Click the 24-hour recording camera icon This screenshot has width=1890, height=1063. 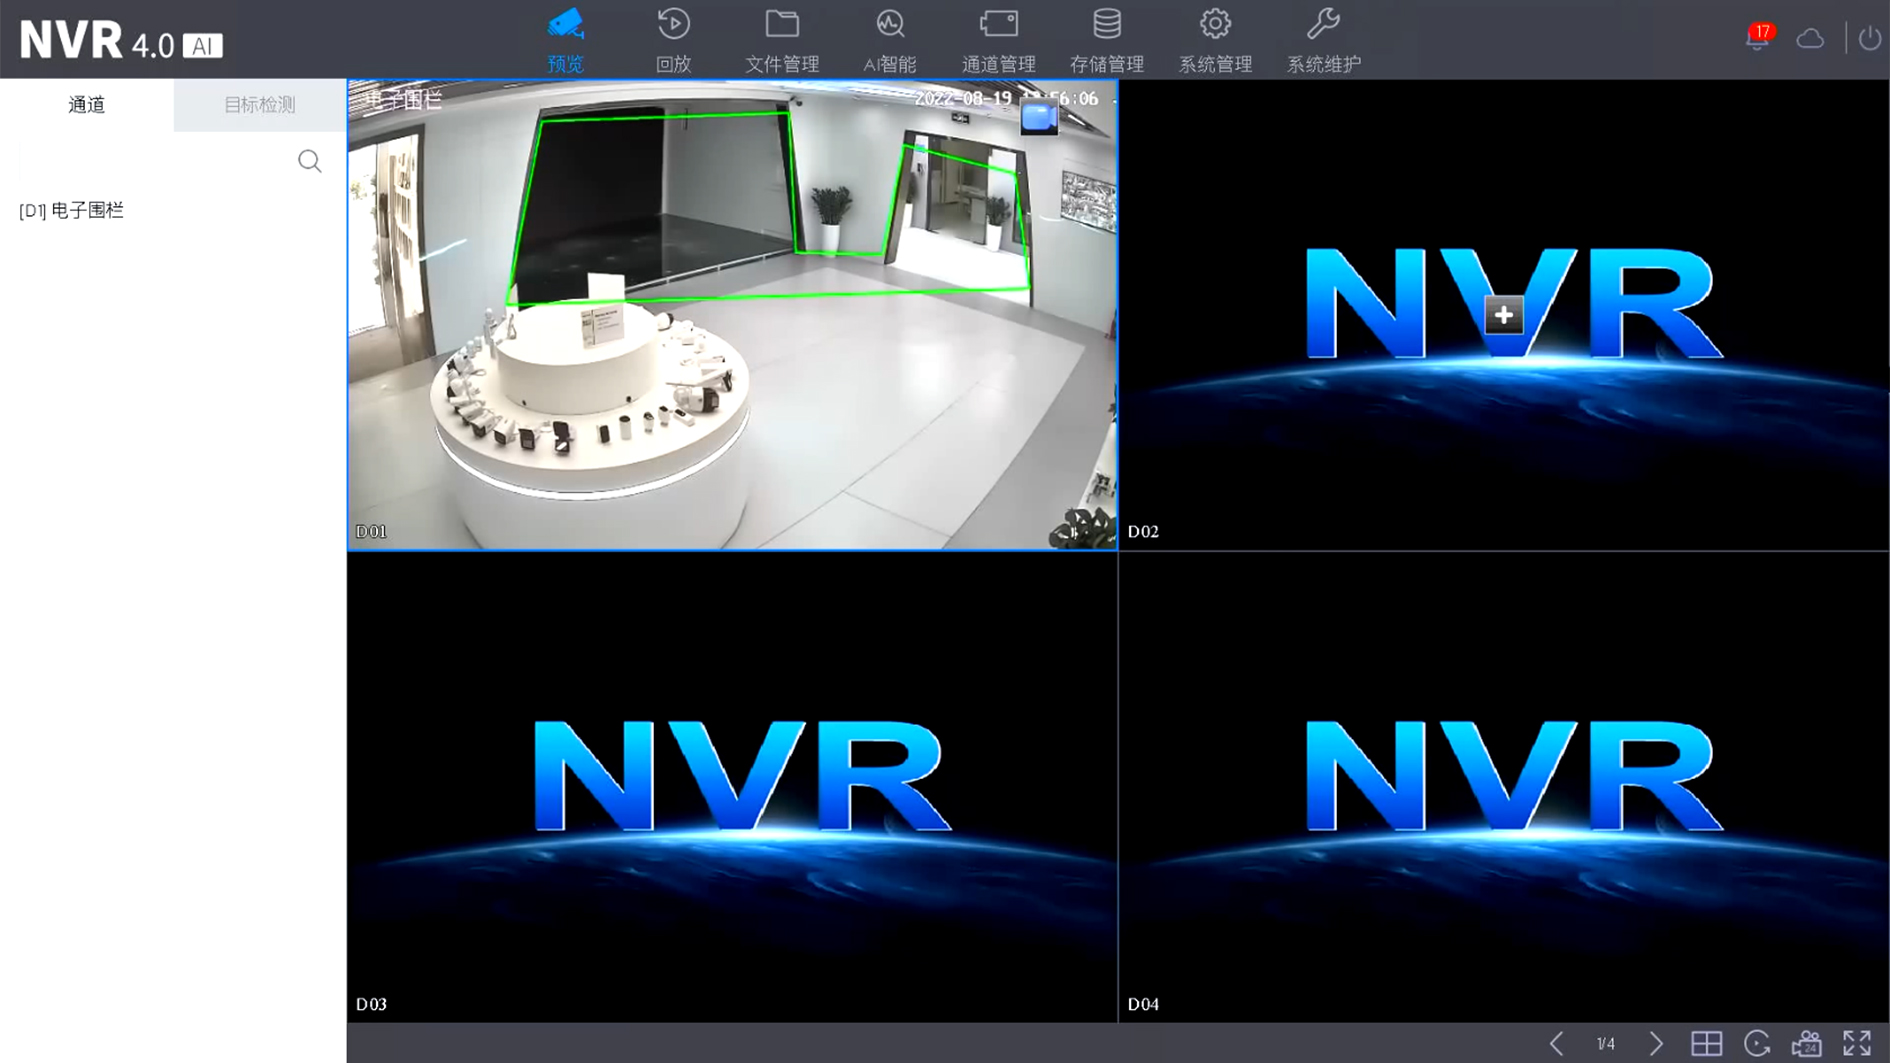click(1806, 1044)
